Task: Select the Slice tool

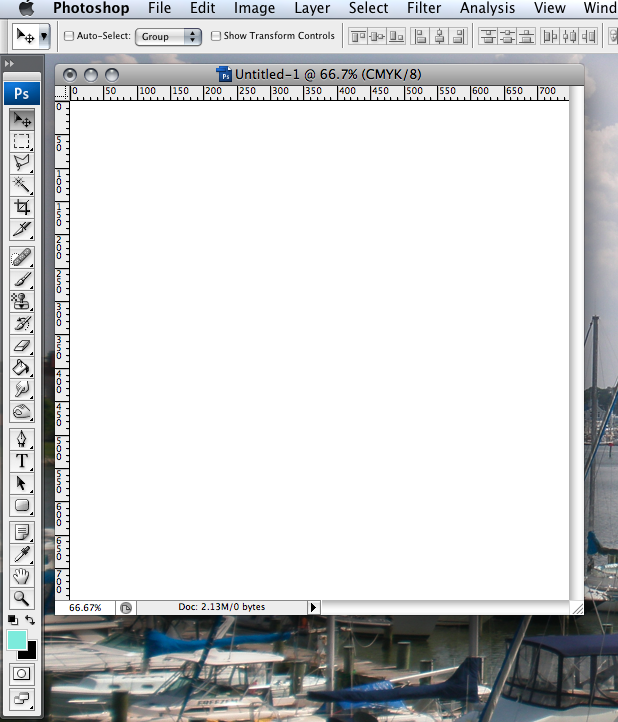Action: tap(22, 229)
